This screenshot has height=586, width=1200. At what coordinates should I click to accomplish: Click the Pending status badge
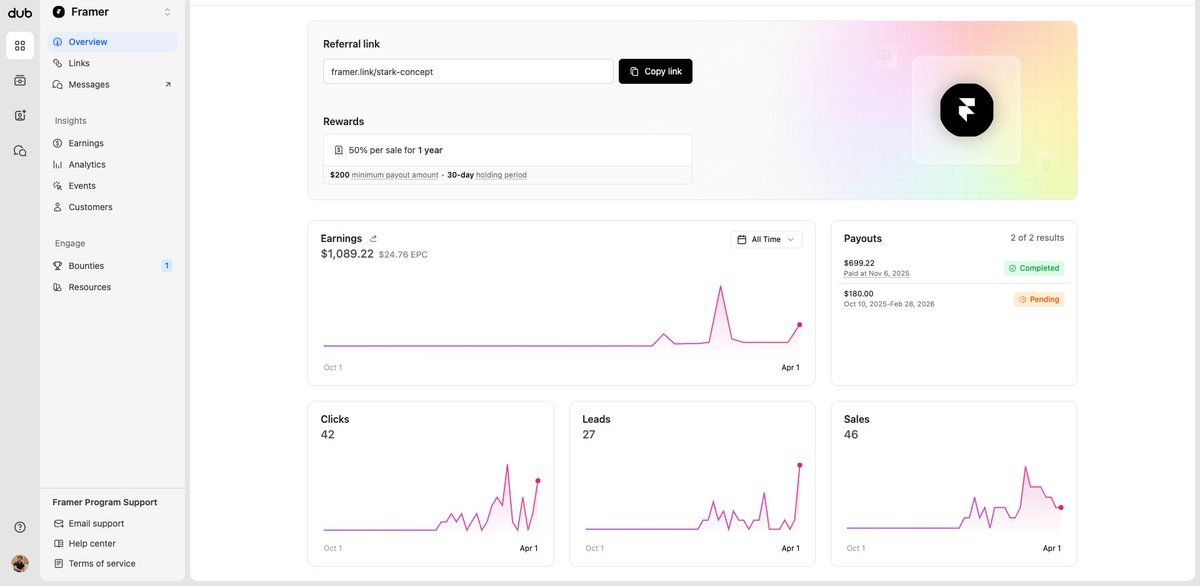coord(1038,299)
